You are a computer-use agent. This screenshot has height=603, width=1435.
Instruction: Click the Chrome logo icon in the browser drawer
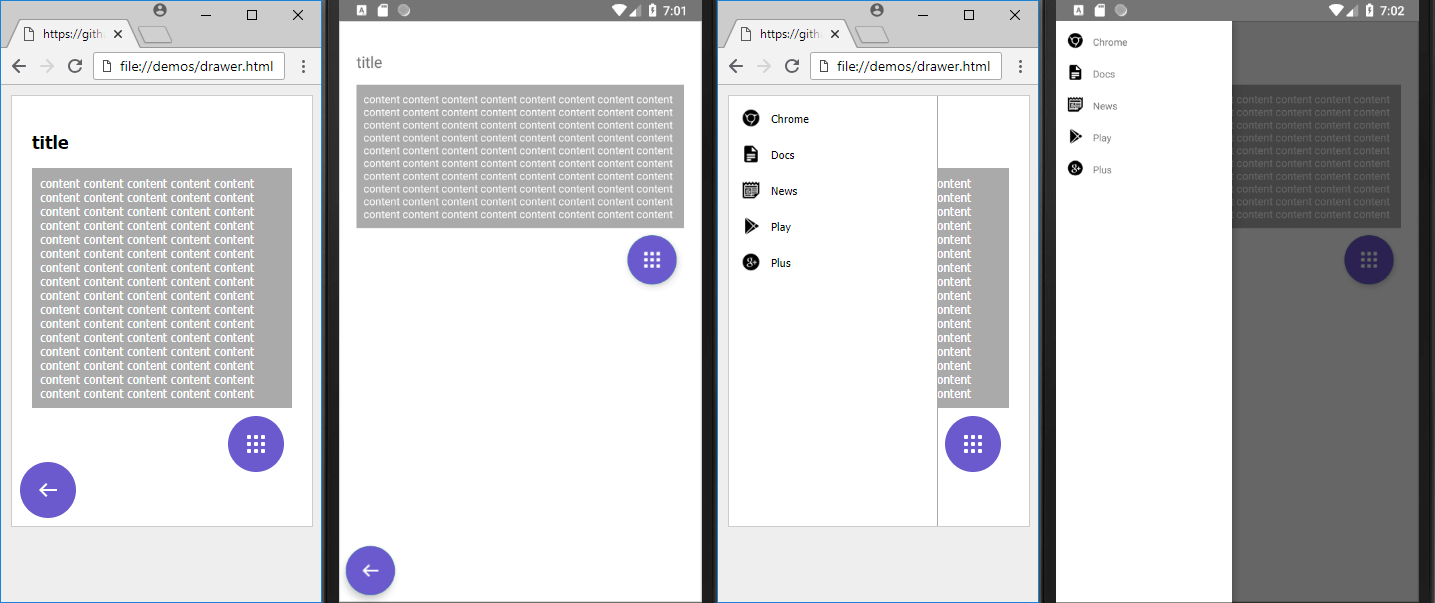point(751,118)
